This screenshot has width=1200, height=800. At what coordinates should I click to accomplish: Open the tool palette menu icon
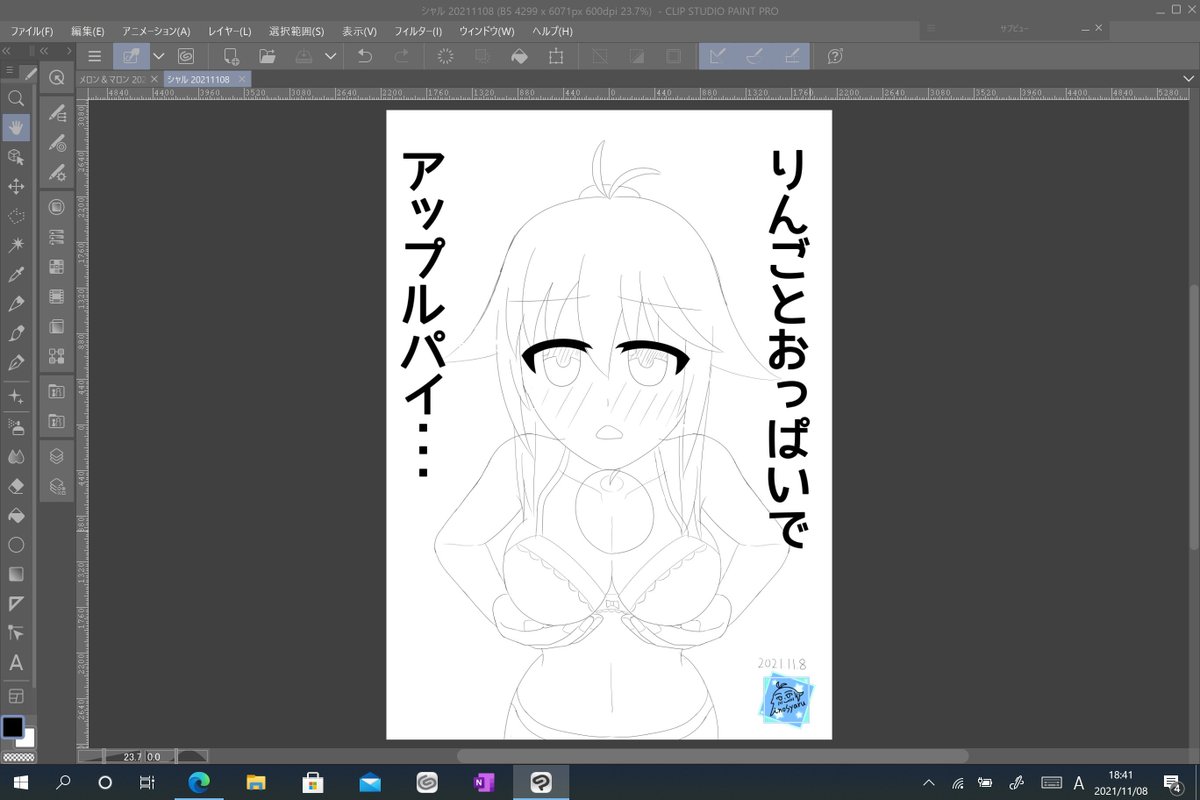click(10, 71)
